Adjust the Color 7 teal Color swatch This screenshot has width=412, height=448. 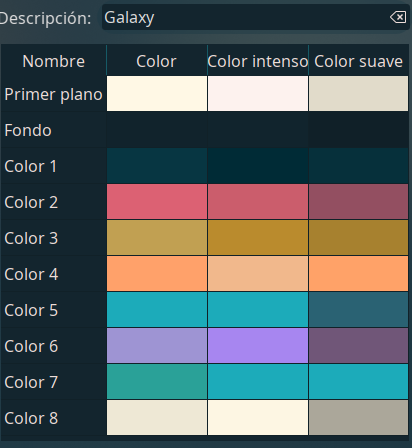(157, 382)
